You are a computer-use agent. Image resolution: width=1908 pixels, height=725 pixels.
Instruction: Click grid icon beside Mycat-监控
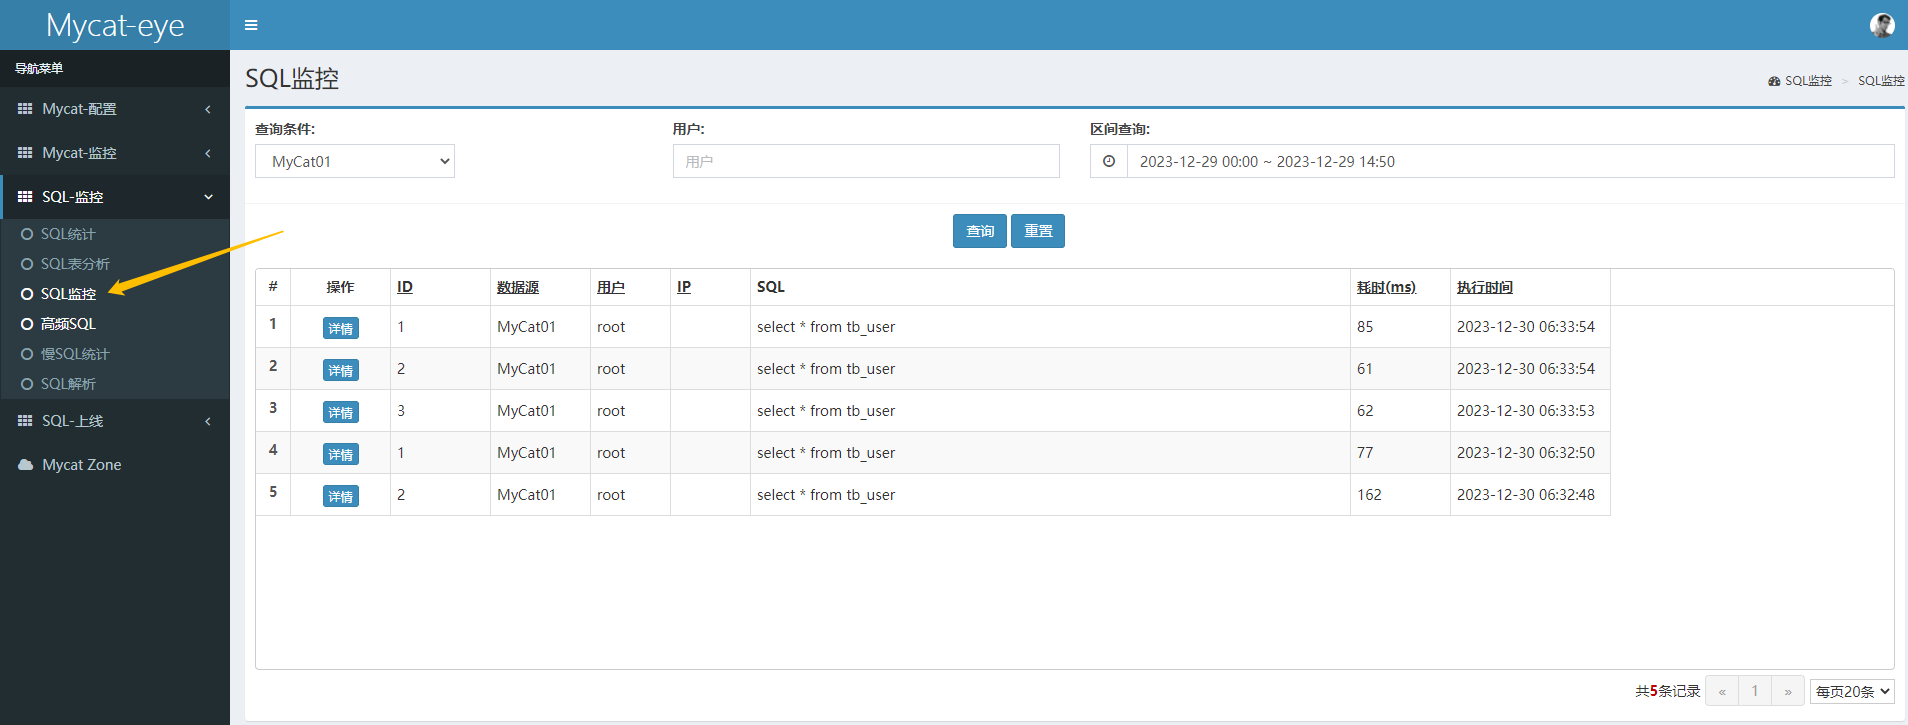click(x=25, y=153)
